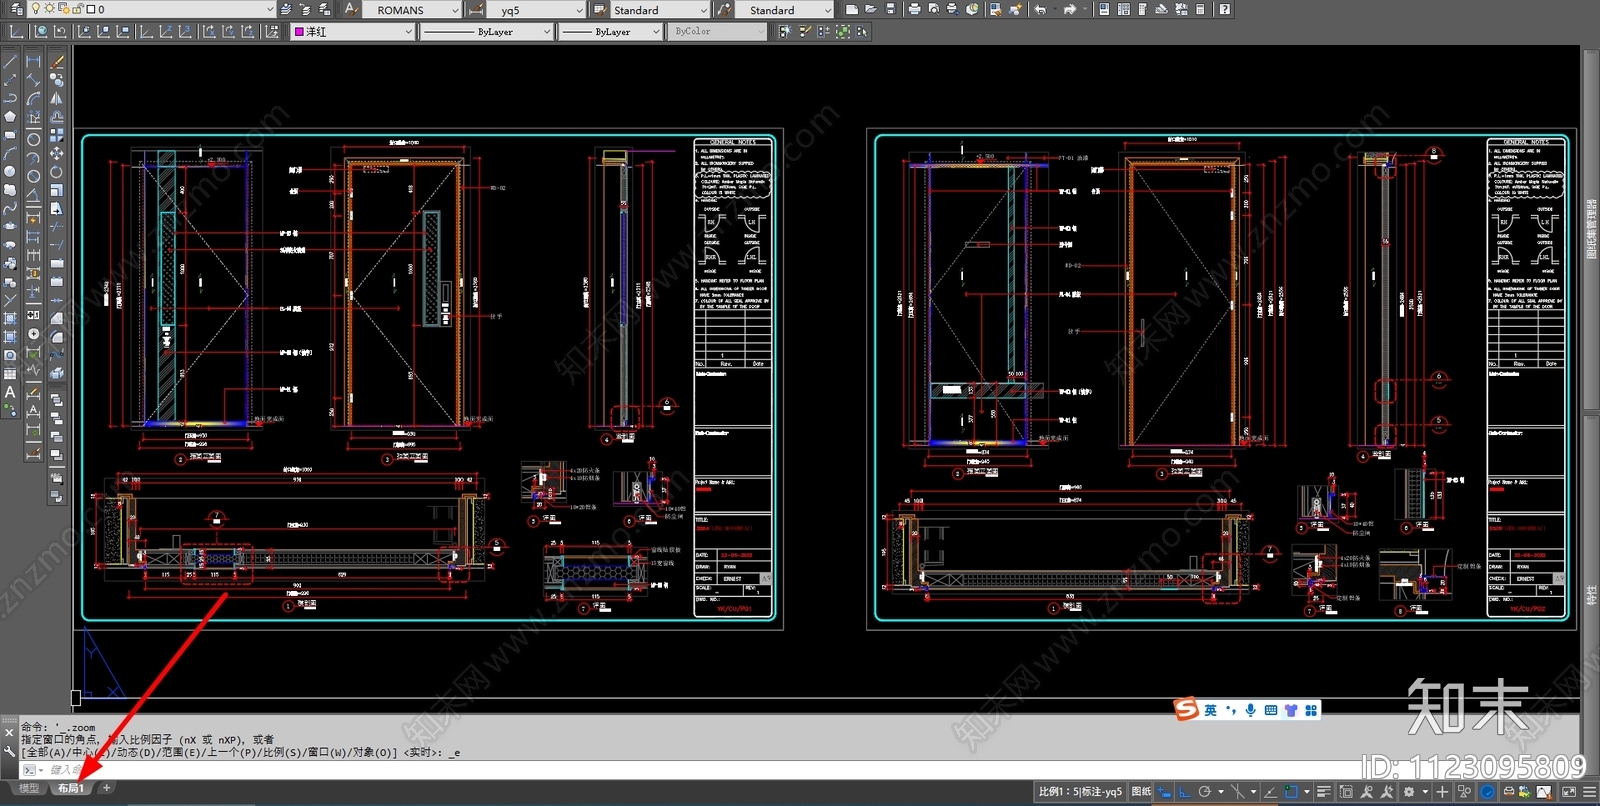1600x806 pixels.
Task: Click the Match Properties brush icon
Action: pos(995,9)
